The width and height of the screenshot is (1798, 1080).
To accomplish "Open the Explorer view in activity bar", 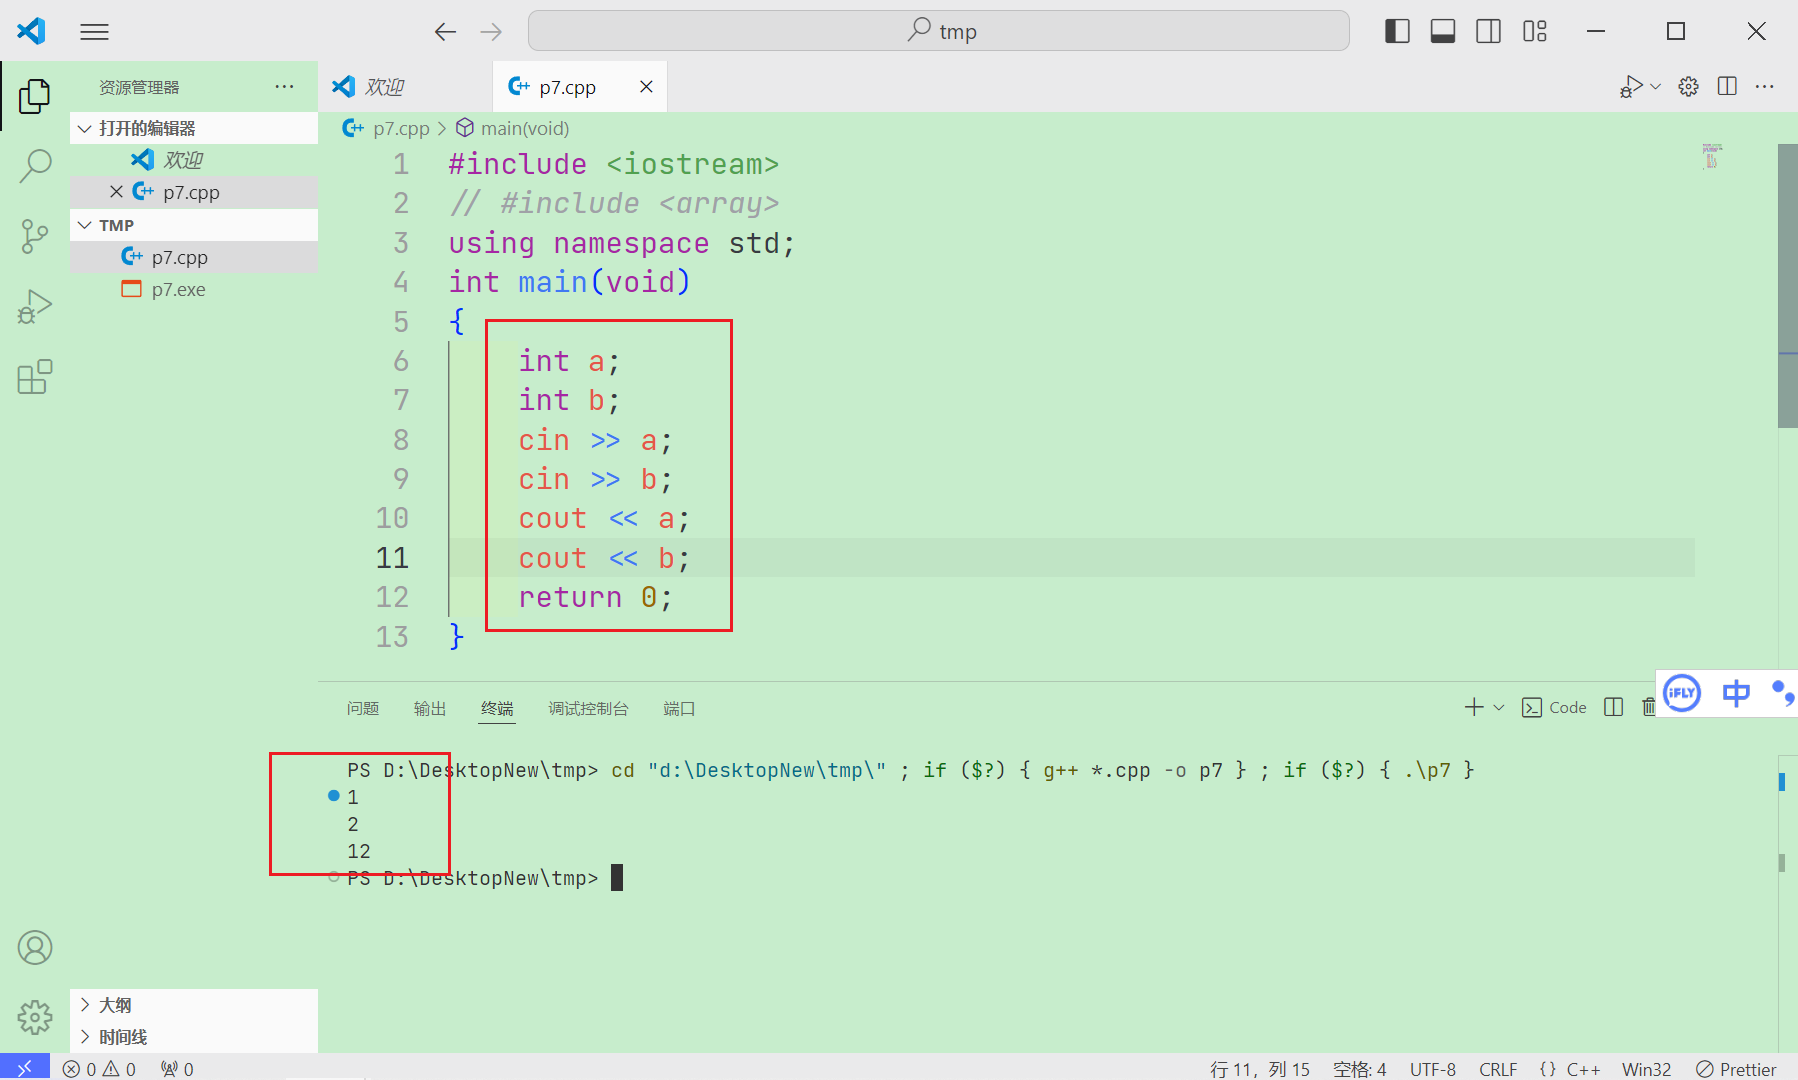I will [x=34, y=96].
